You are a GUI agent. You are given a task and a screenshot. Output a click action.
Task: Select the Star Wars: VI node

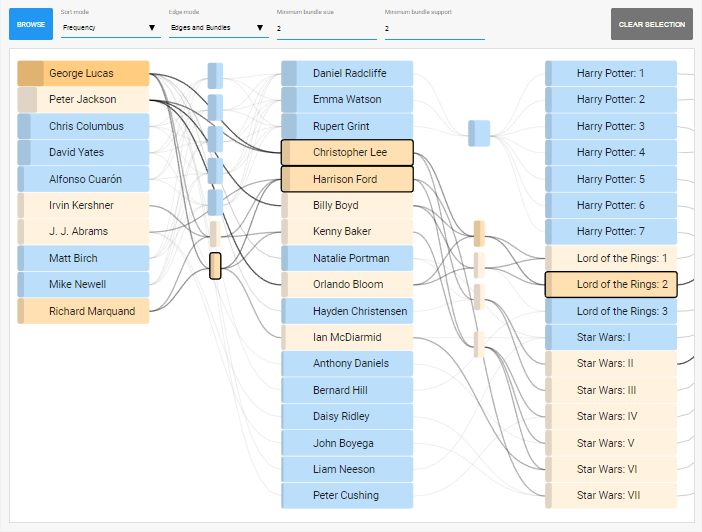pos(611,469)
